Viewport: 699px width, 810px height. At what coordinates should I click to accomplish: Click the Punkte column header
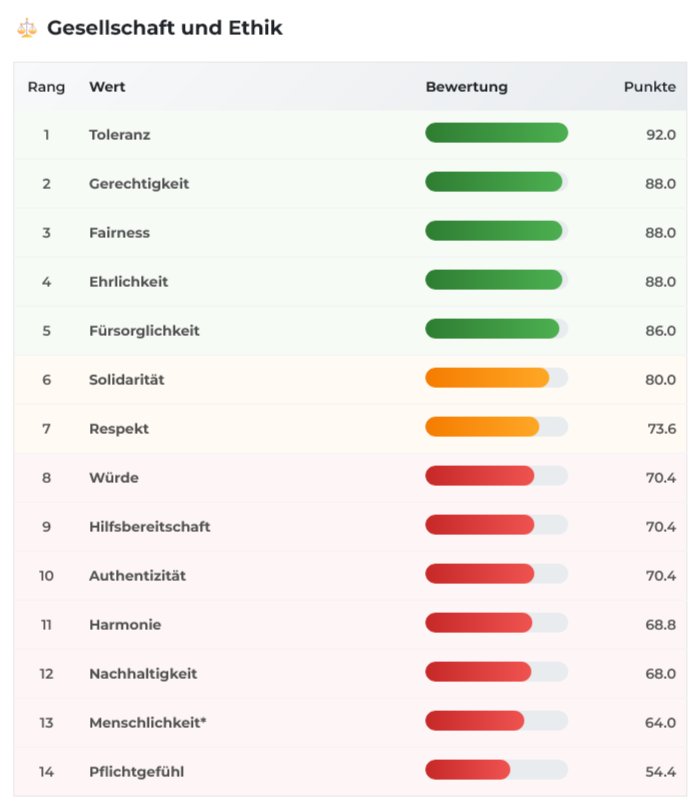tap(649, 87)
